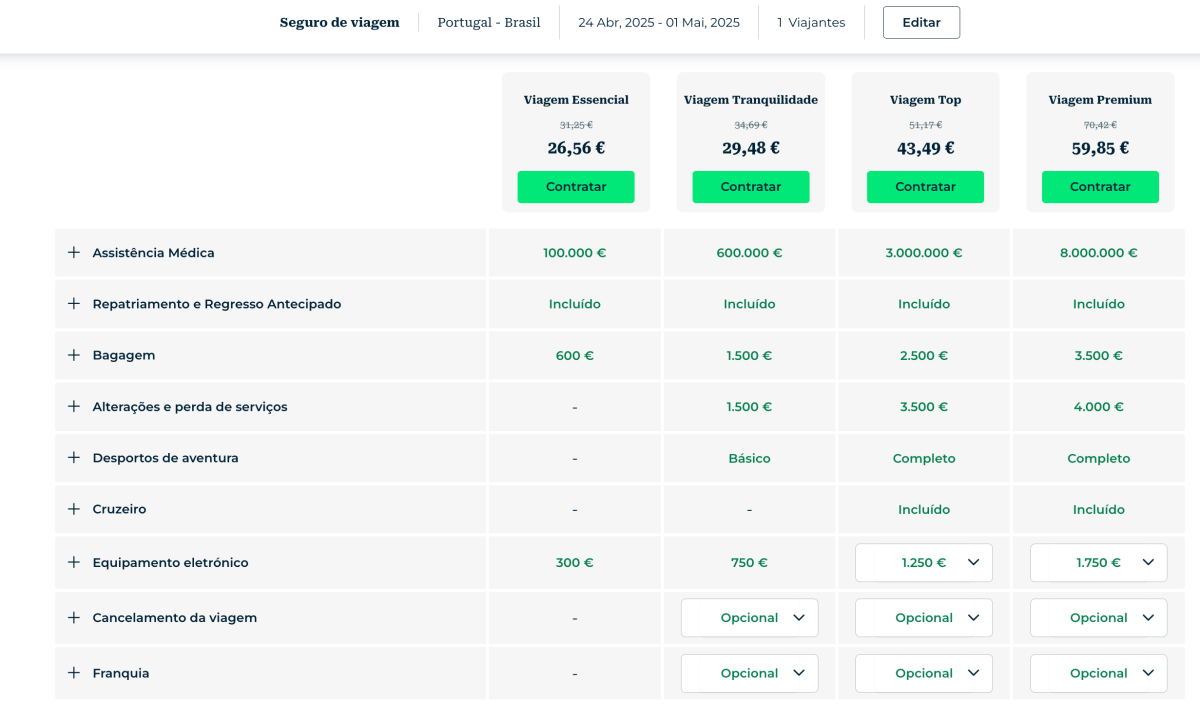Click the Equipamento eletrónico label
1200x718 pixels.
(x=170, y=563)
